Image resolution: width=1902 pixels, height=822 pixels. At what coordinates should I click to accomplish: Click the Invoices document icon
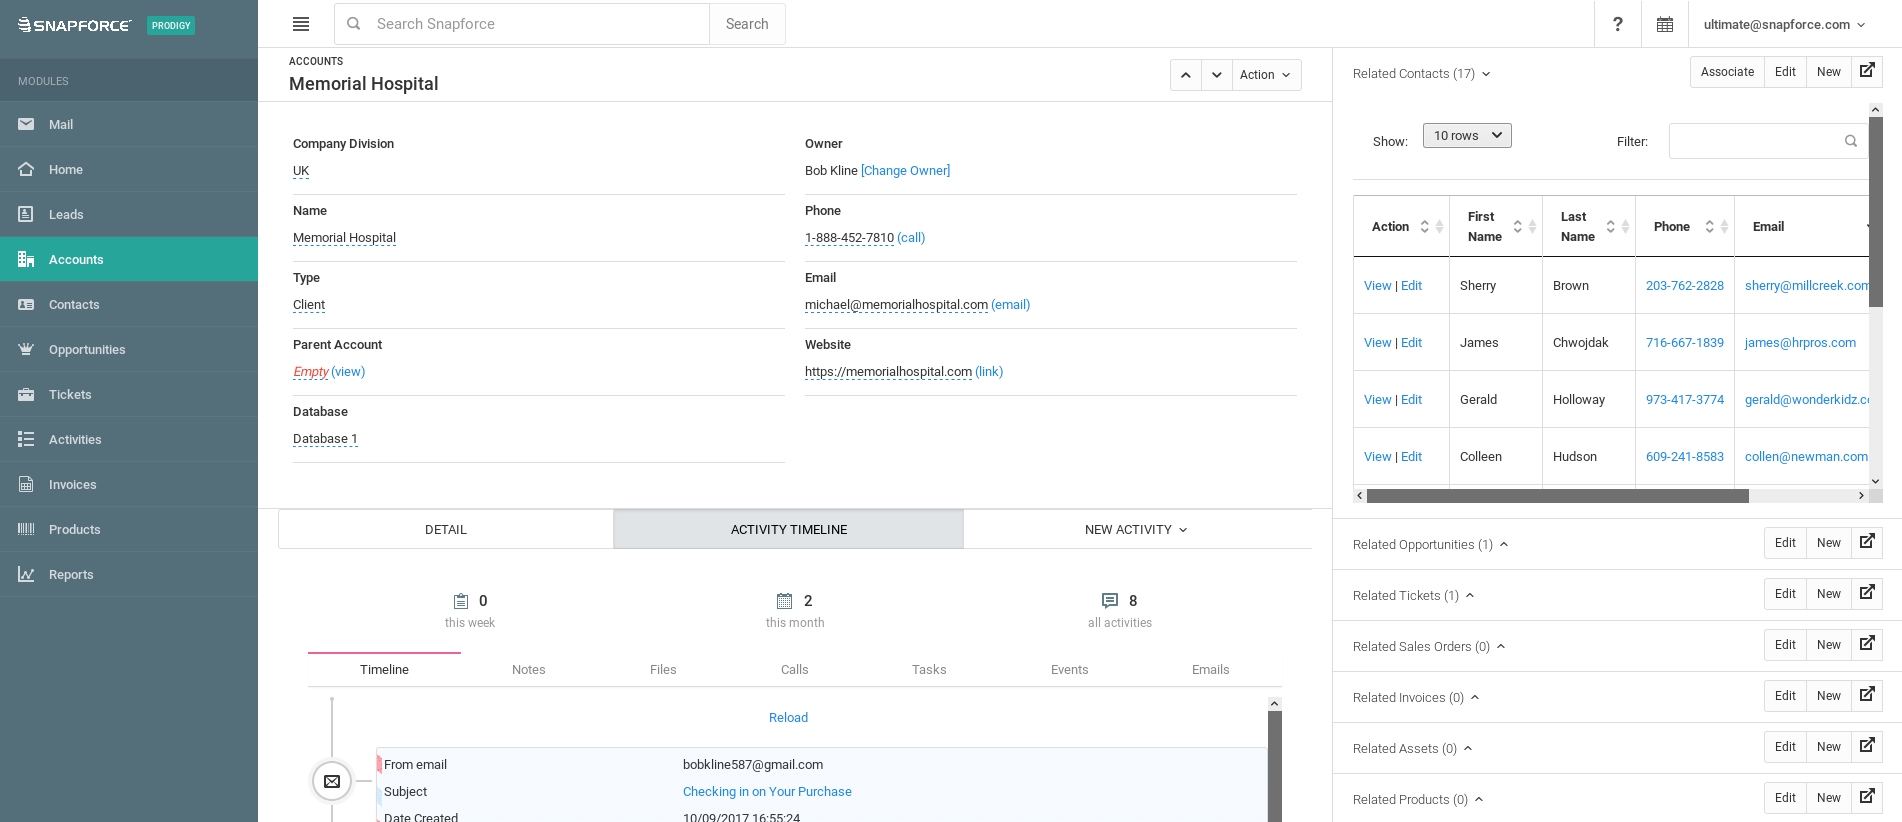[x=26, y=484]
